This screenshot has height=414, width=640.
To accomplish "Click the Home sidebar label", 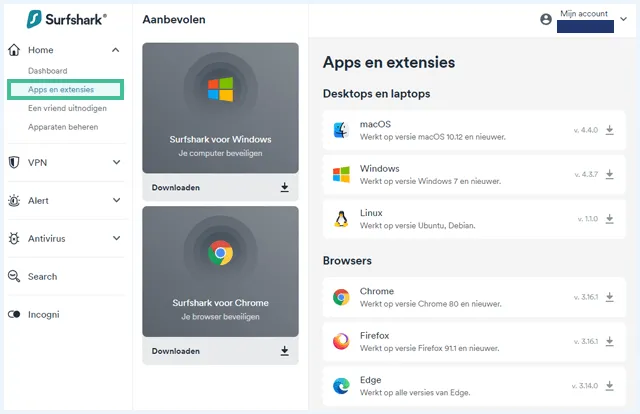I will (41, 50).
